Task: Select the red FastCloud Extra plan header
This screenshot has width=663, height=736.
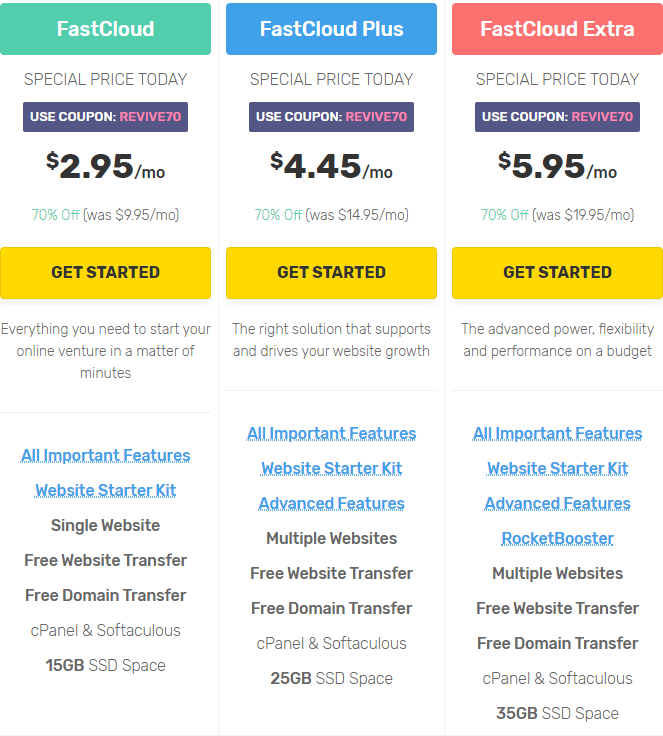Action: (x=557, y=29)
